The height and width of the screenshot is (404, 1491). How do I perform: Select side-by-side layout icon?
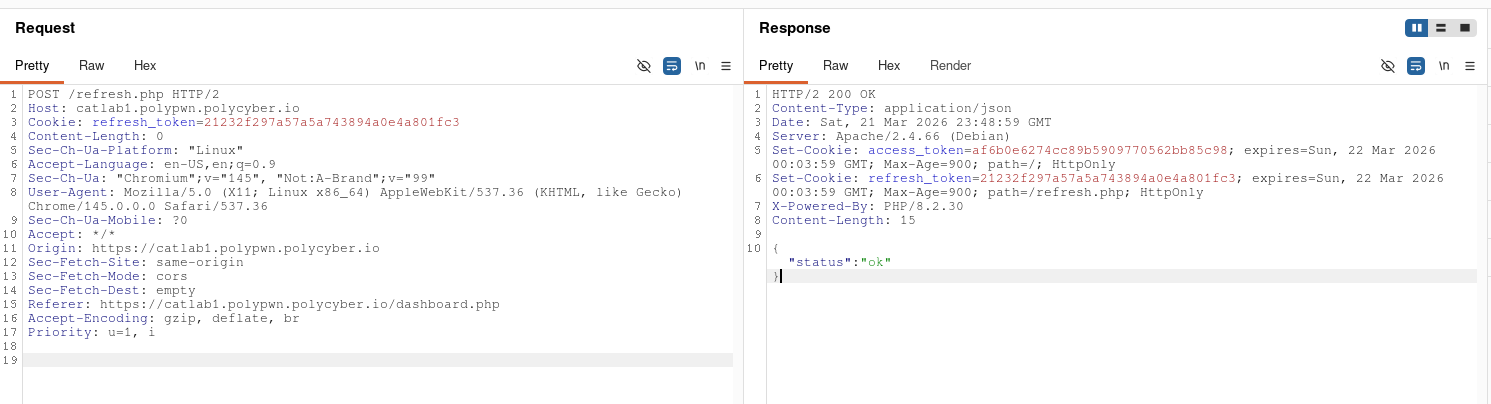pyautogui.click(x=1416, y=28)
